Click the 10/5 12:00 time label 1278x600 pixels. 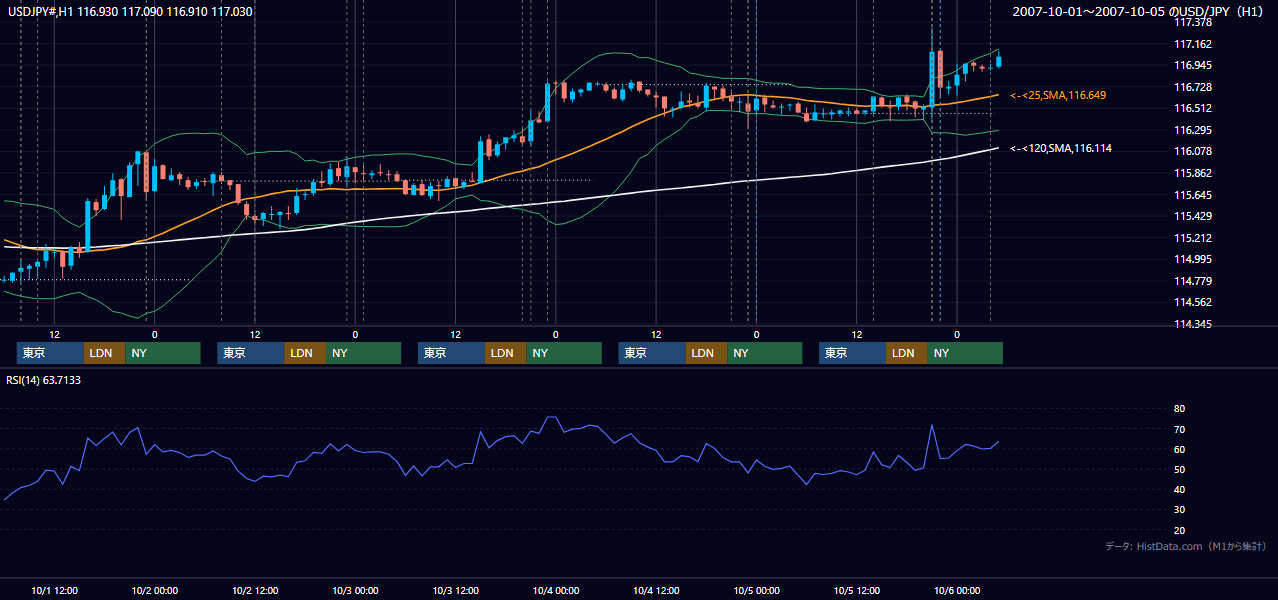[x=857, y=590]
